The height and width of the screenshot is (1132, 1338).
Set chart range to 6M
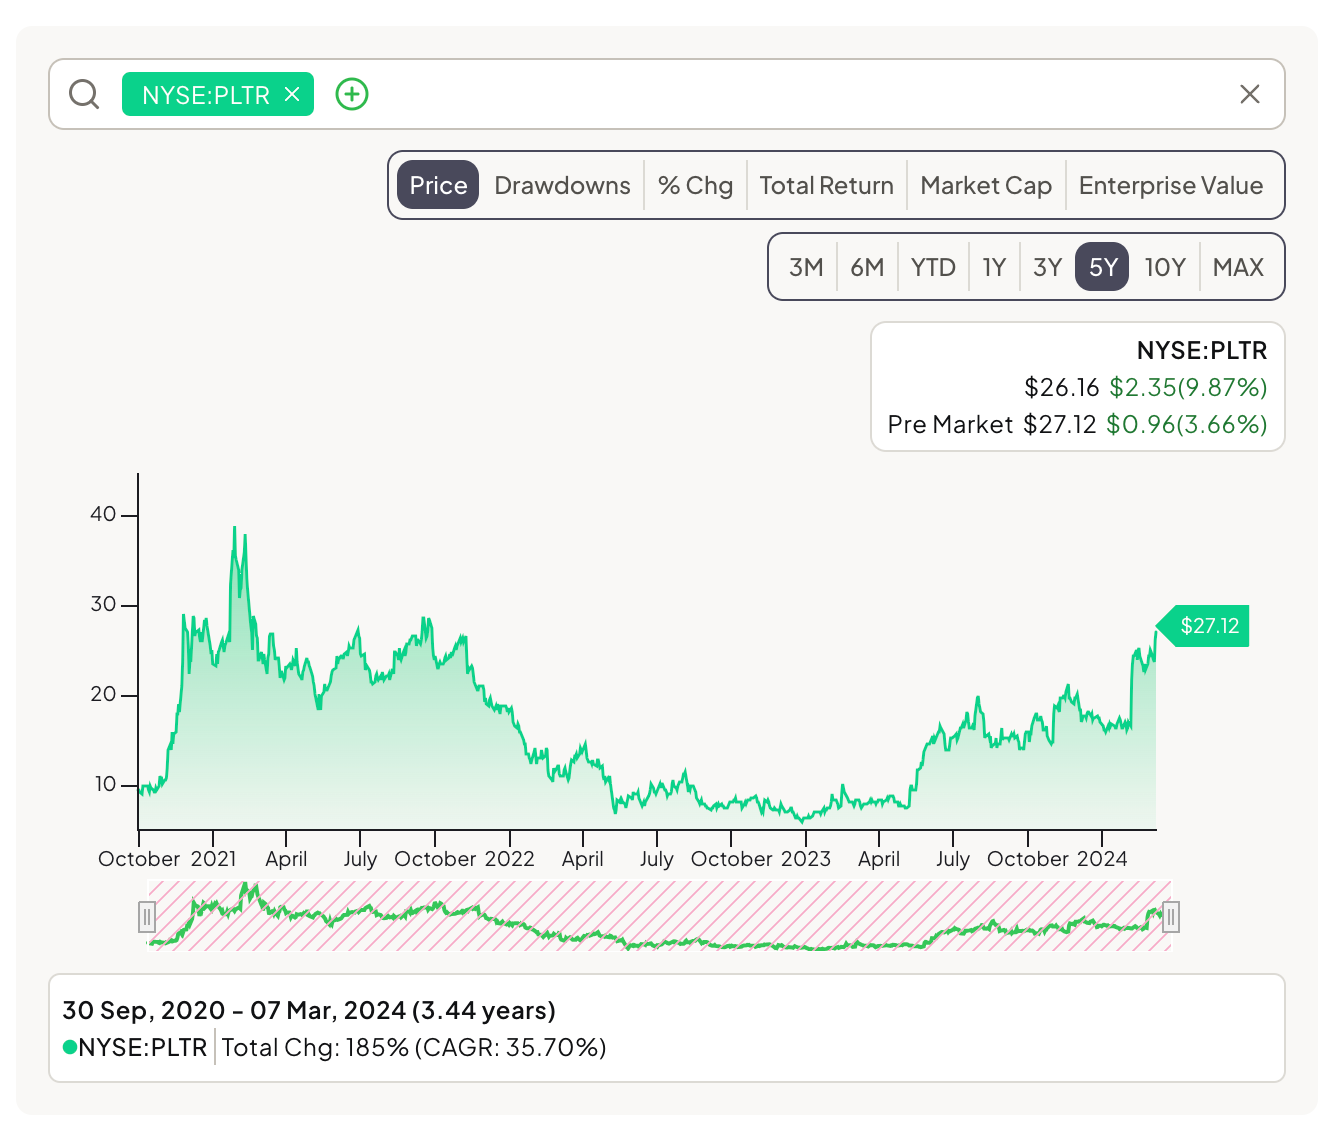click(x=867, y=267)
